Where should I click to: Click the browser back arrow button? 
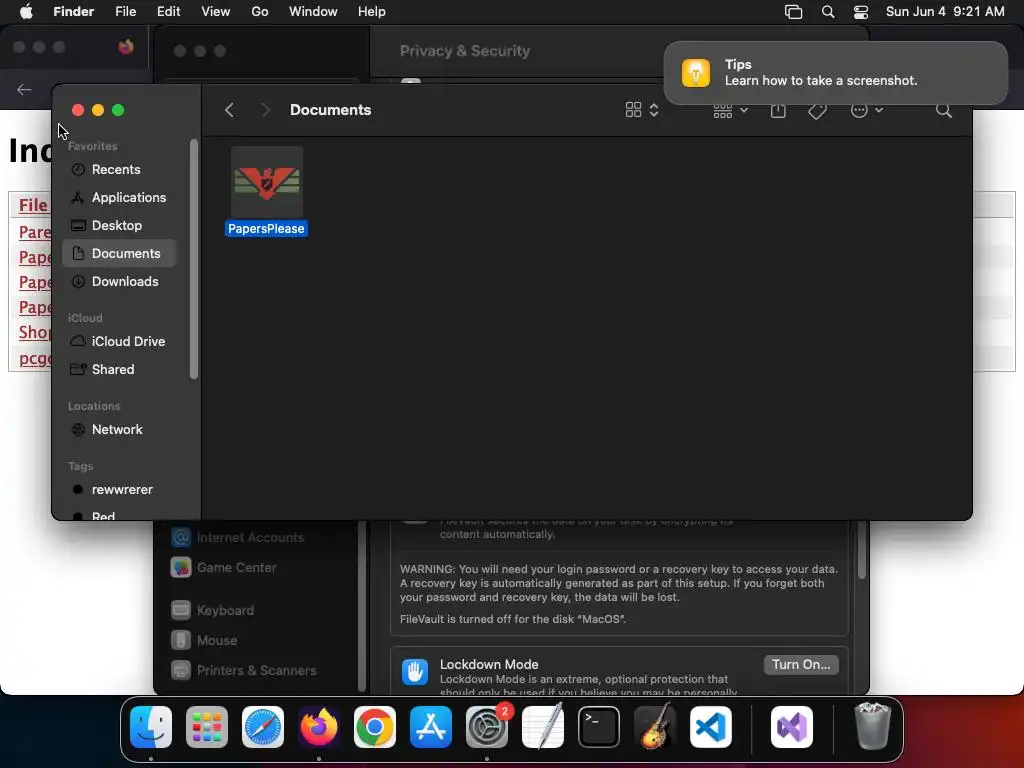coord(24,89)
